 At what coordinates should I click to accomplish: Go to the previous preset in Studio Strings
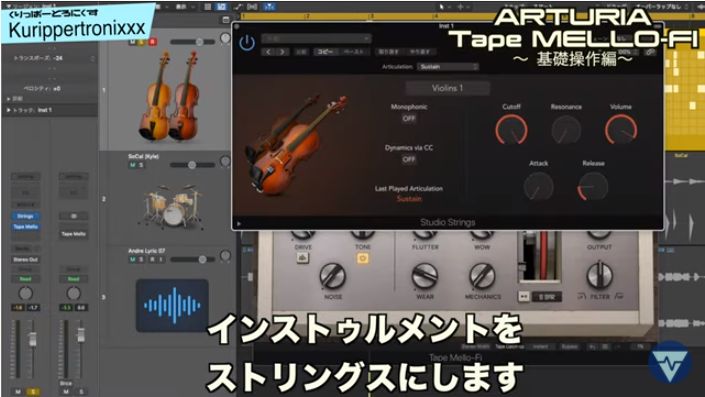[x=268, y=52]
